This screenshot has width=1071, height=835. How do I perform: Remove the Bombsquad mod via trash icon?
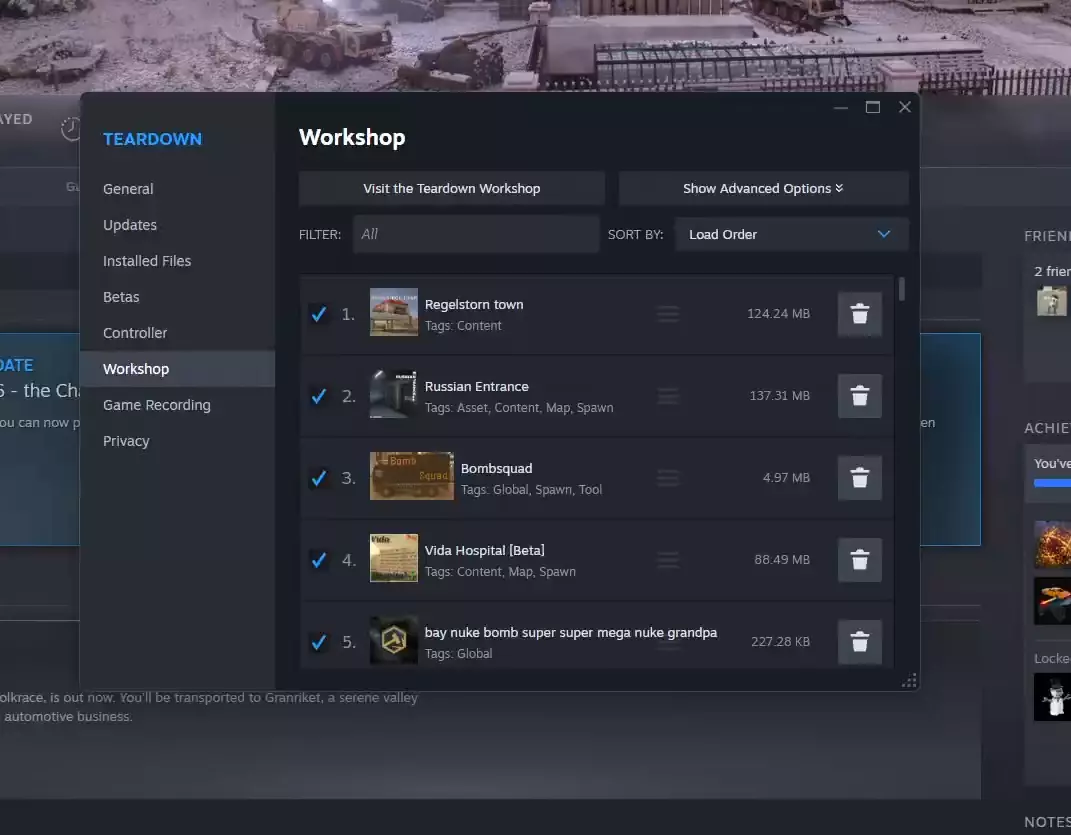[x=859, y=478]
